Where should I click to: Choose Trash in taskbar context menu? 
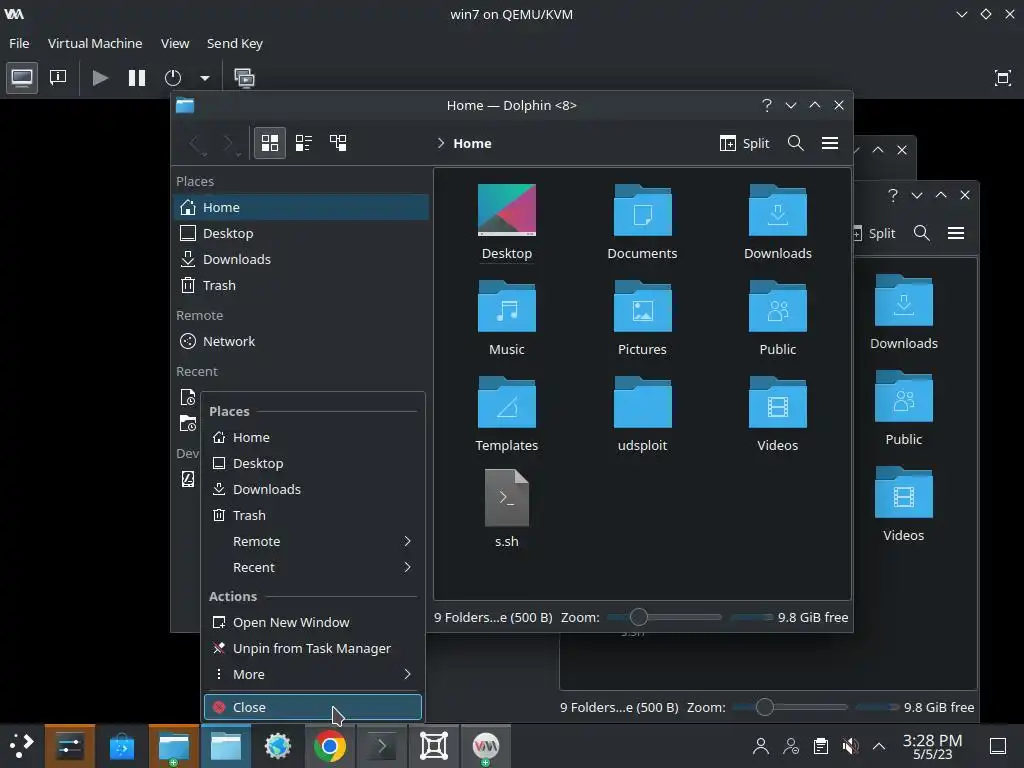point(313,515)
